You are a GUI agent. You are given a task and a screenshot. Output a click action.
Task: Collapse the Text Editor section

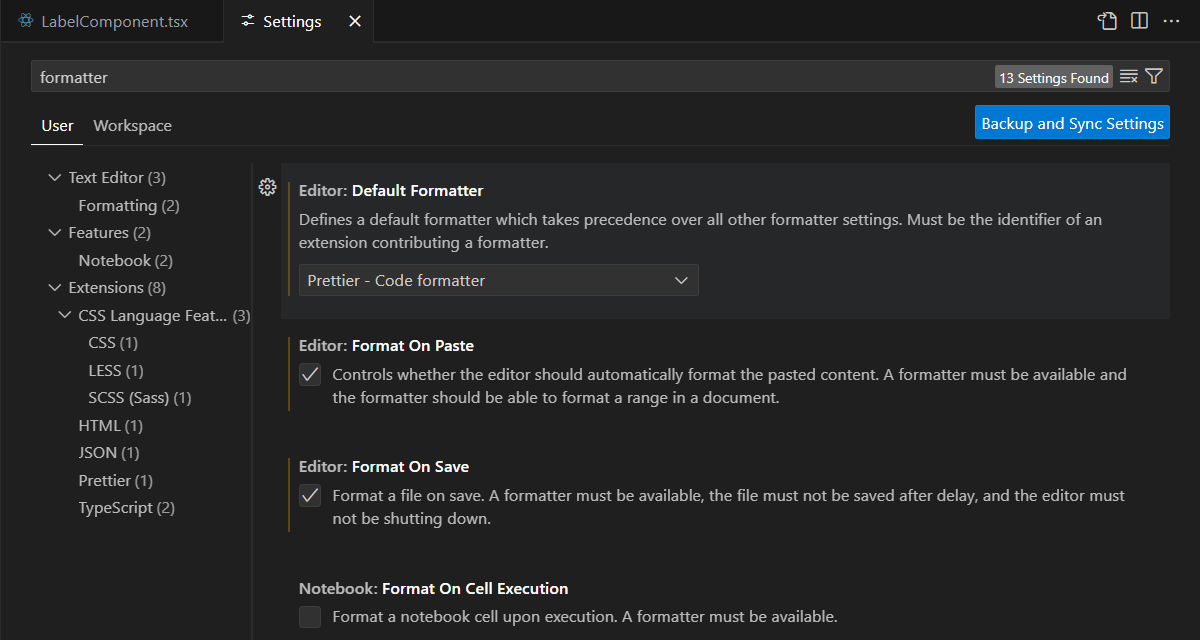[55, 177]
